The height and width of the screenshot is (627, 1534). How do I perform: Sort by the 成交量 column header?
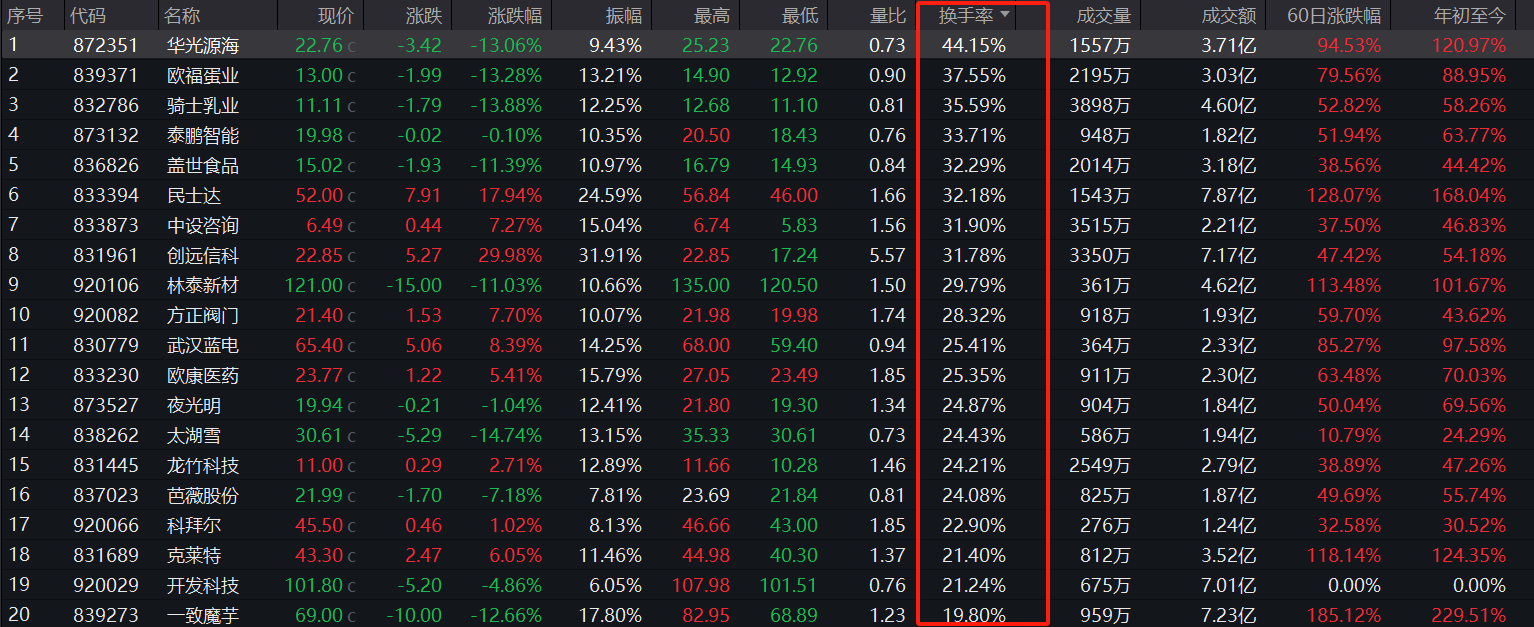(x=1104, y=15)
